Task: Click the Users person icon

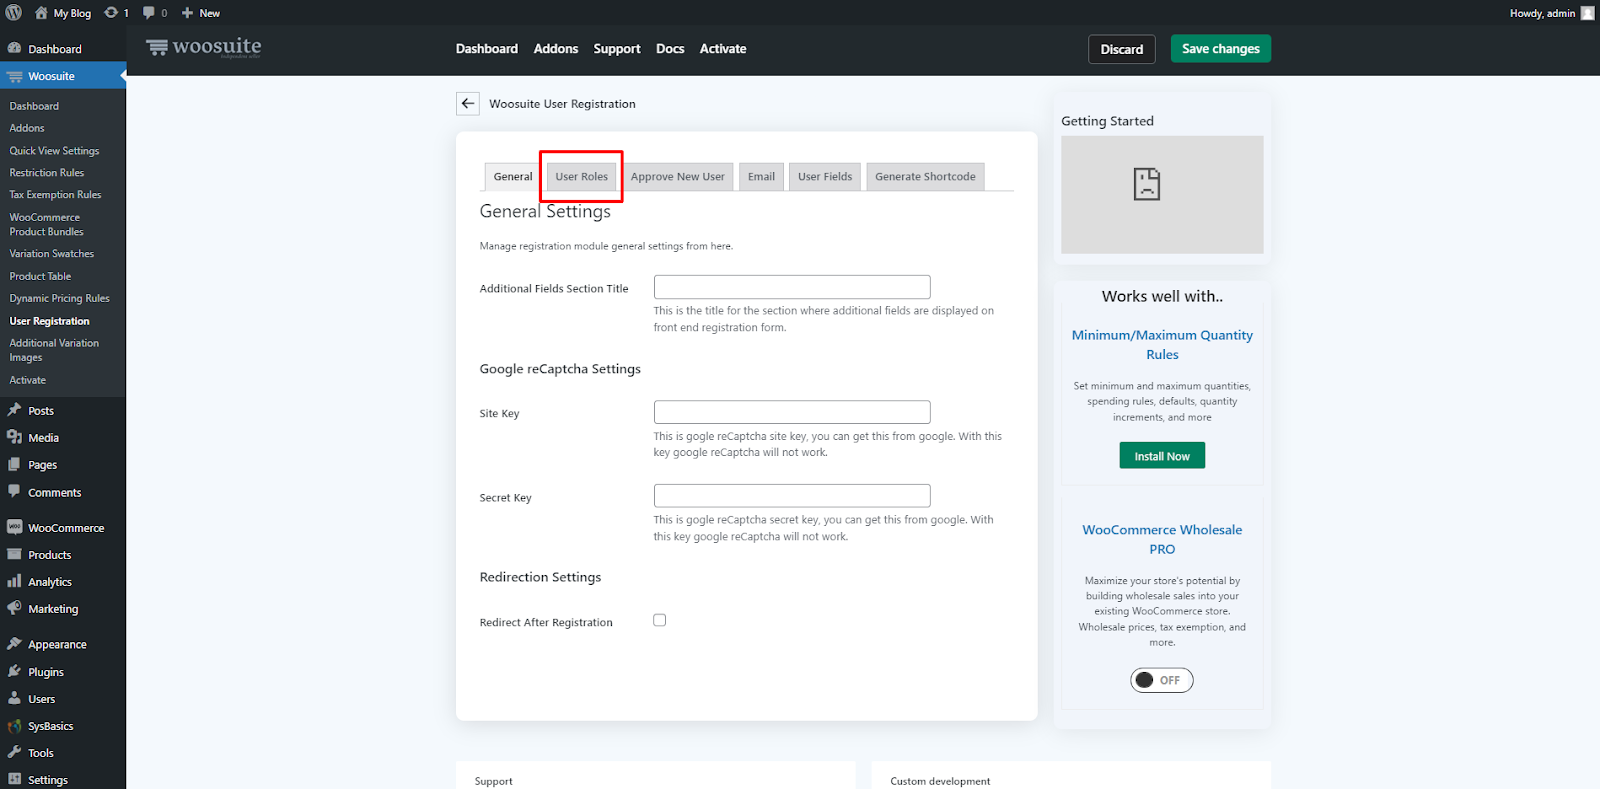Action: 14,698
